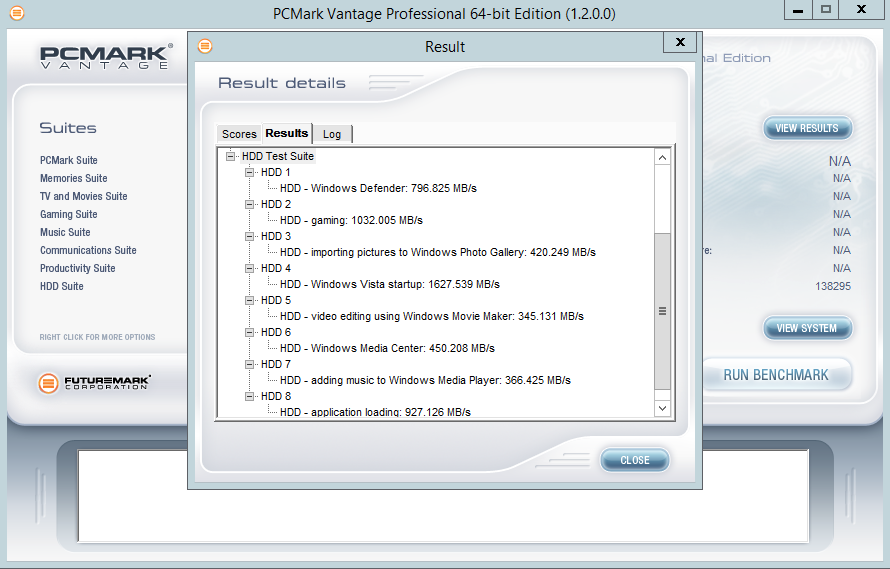Select the HDD Test Suite label

(x=278, y=156)
